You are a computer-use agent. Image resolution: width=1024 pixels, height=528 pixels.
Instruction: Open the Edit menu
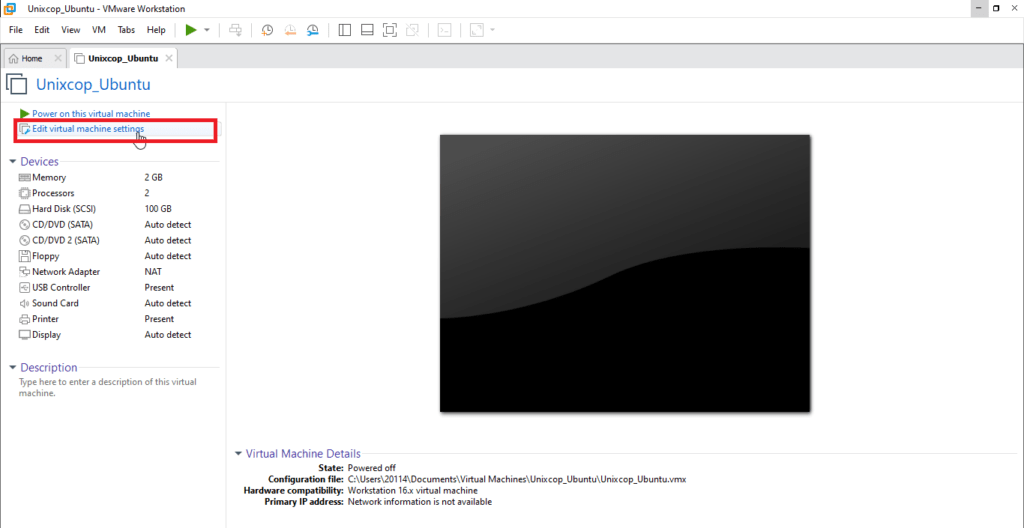point(42,30)
